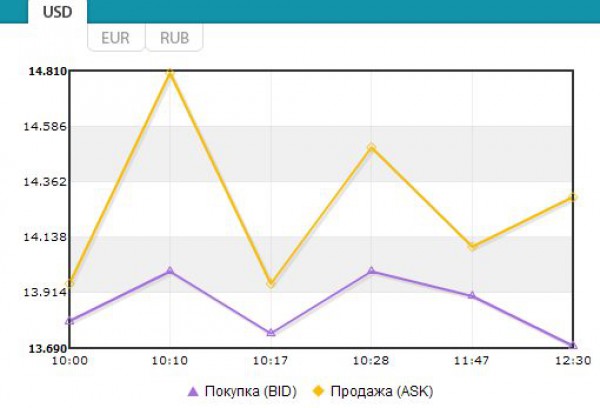The height and width of the screenshot is (408, 600).
Task: Click the BID triangle marker at 12:30
Action: (x=573, y=345)
